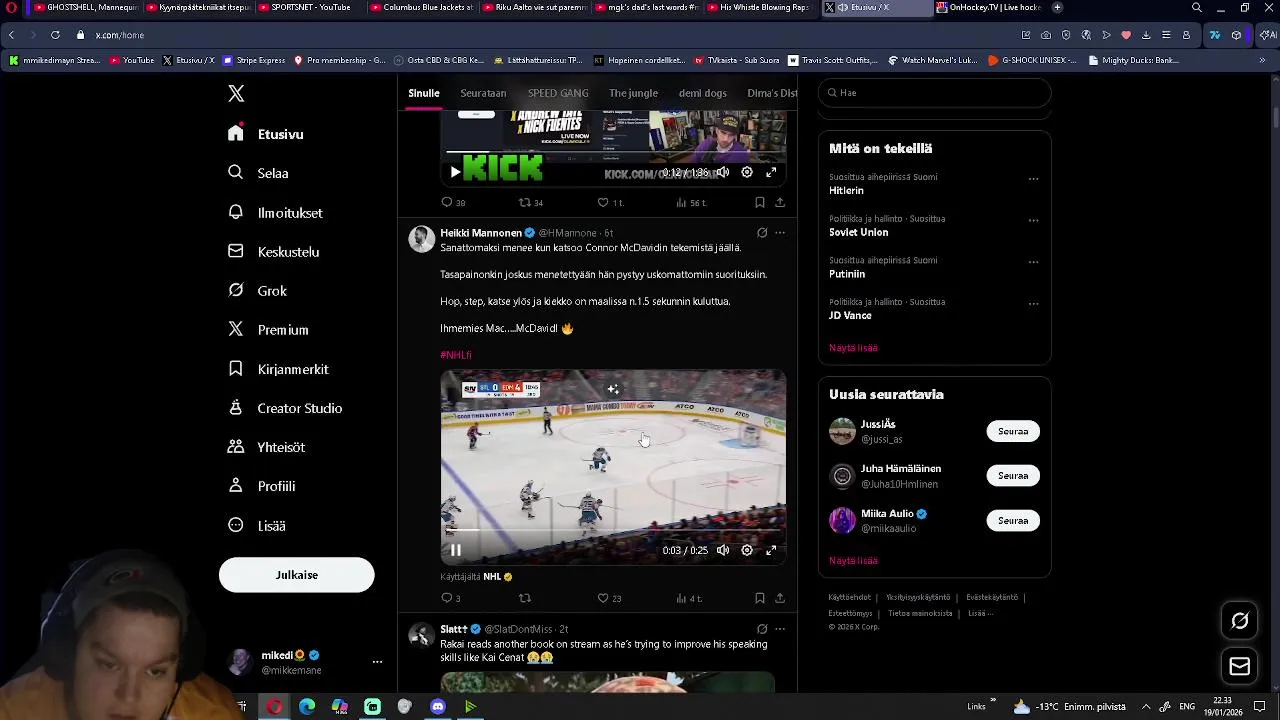Reply to Heikki Mannonen post
Viewport: 1280px width, 720px height.
[x=451, y=598]
